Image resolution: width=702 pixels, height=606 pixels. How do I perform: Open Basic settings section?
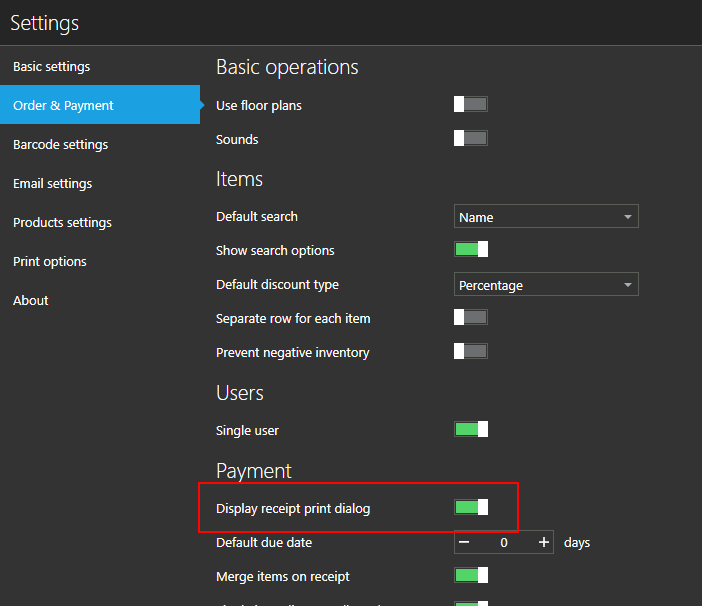[x=52, y=67]
